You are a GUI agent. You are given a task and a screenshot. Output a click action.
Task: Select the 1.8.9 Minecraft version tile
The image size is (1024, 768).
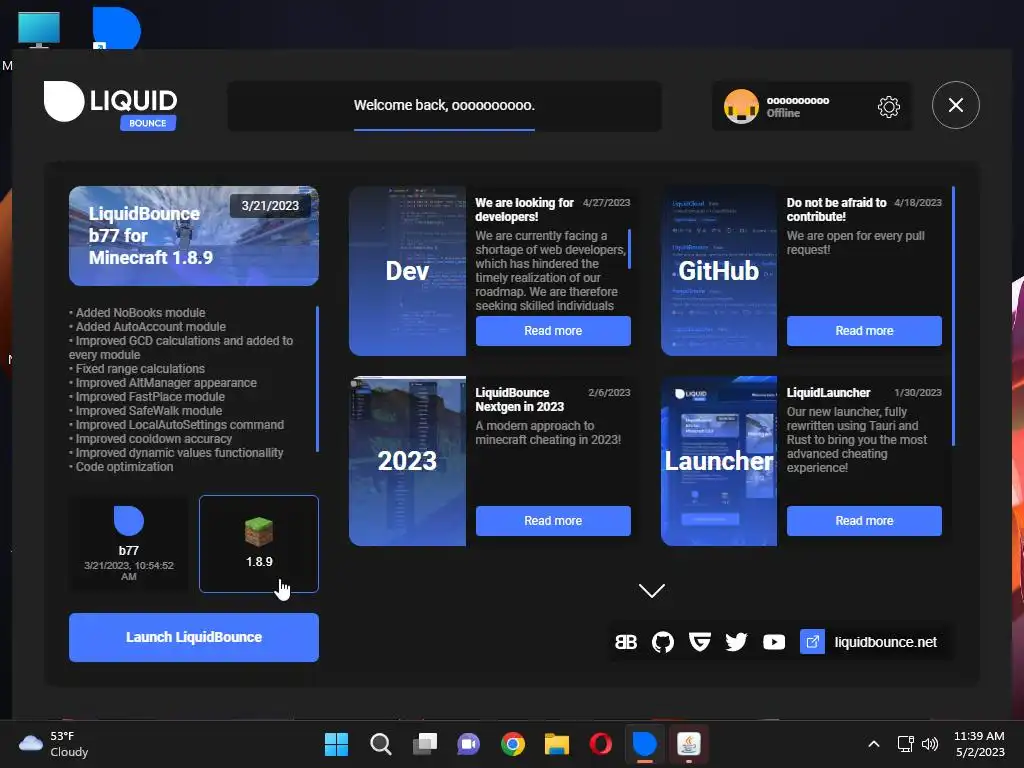coord(259,544)
